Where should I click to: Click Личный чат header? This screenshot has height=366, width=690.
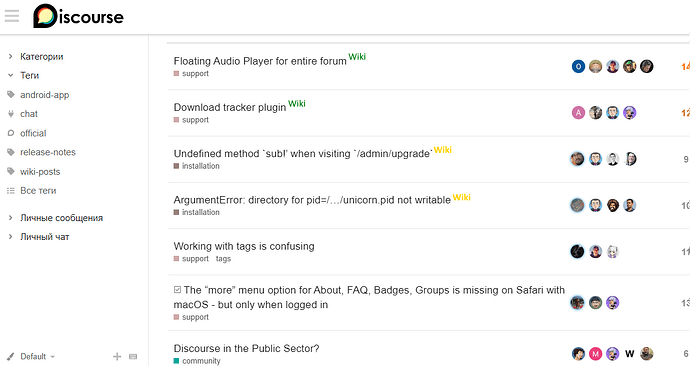(45, 237)
